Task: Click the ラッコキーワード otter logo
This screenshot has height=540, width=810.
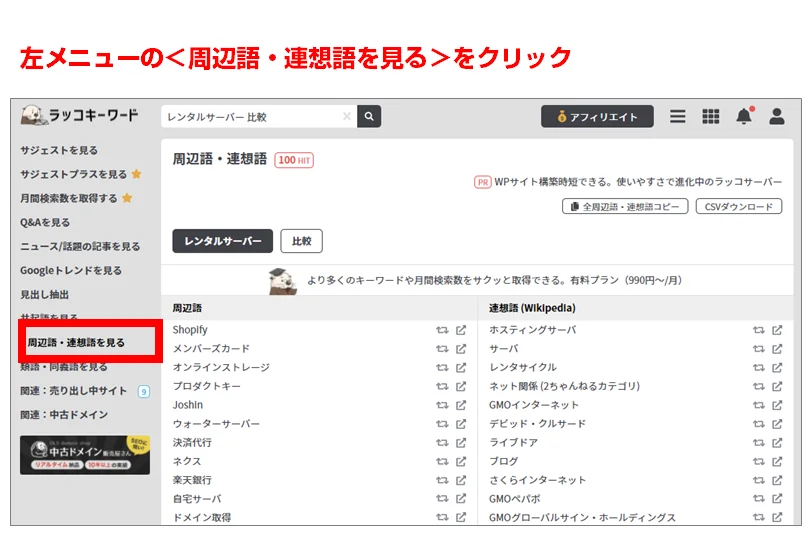Action: pos(80,115)
